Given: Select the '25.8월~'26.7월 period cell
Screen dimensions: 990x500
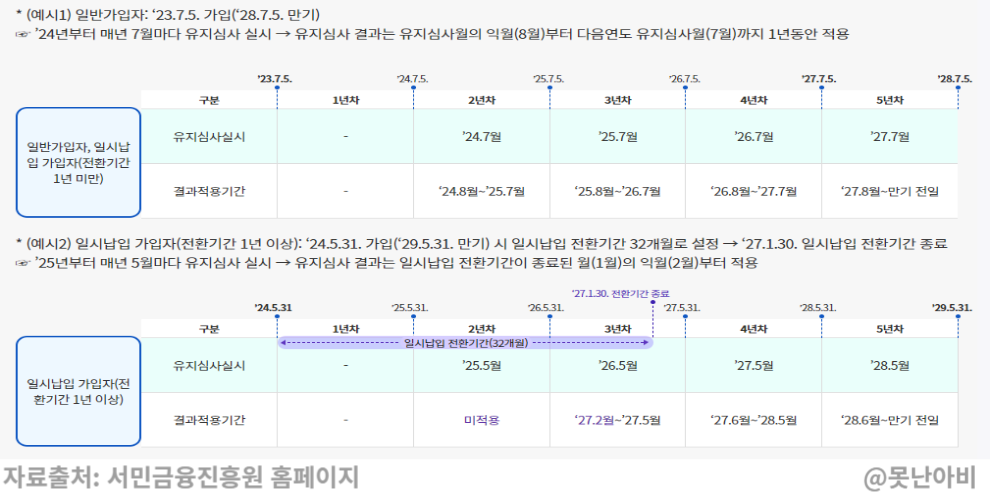Looking at the screenshot, I should (617, 191).
